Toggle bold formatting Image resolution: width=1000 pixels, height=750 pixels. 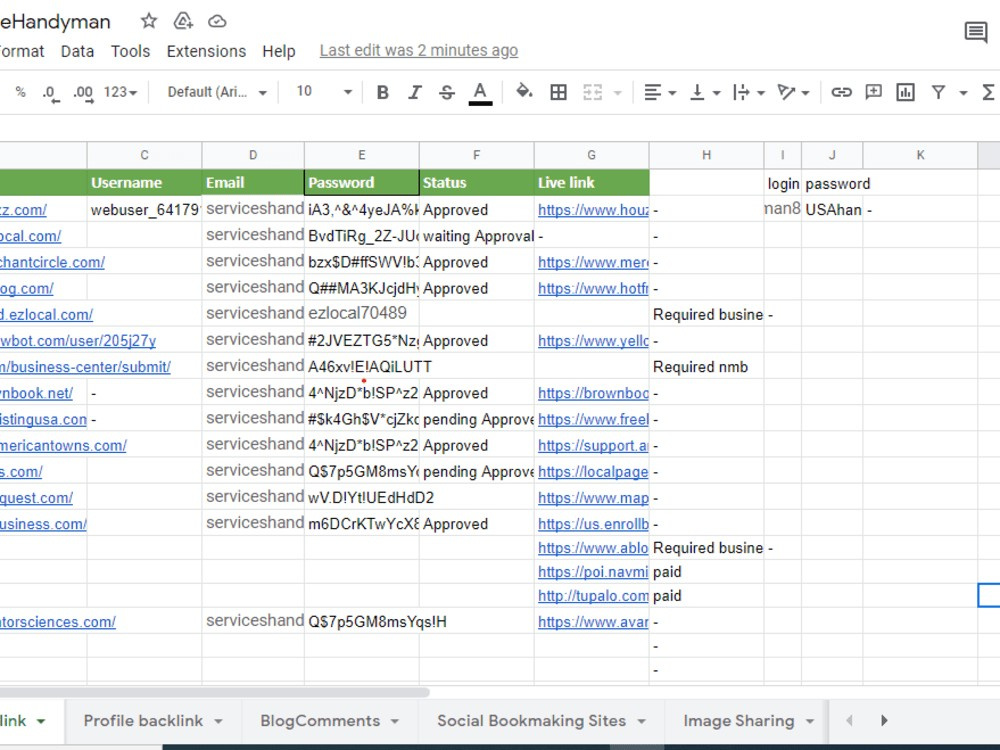pyautogui.click(x=383, y=92)
